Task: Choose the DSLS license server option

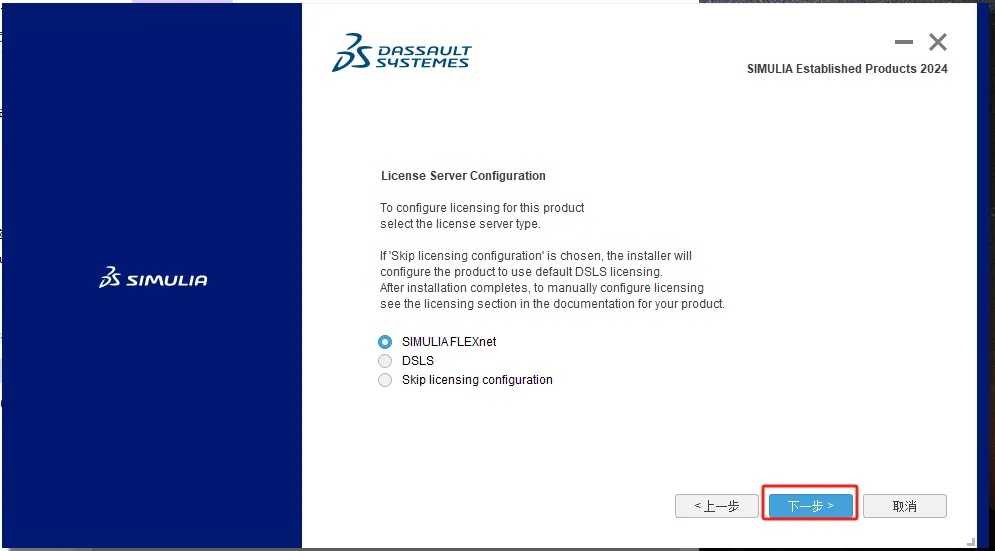Action: click(385, 361)
